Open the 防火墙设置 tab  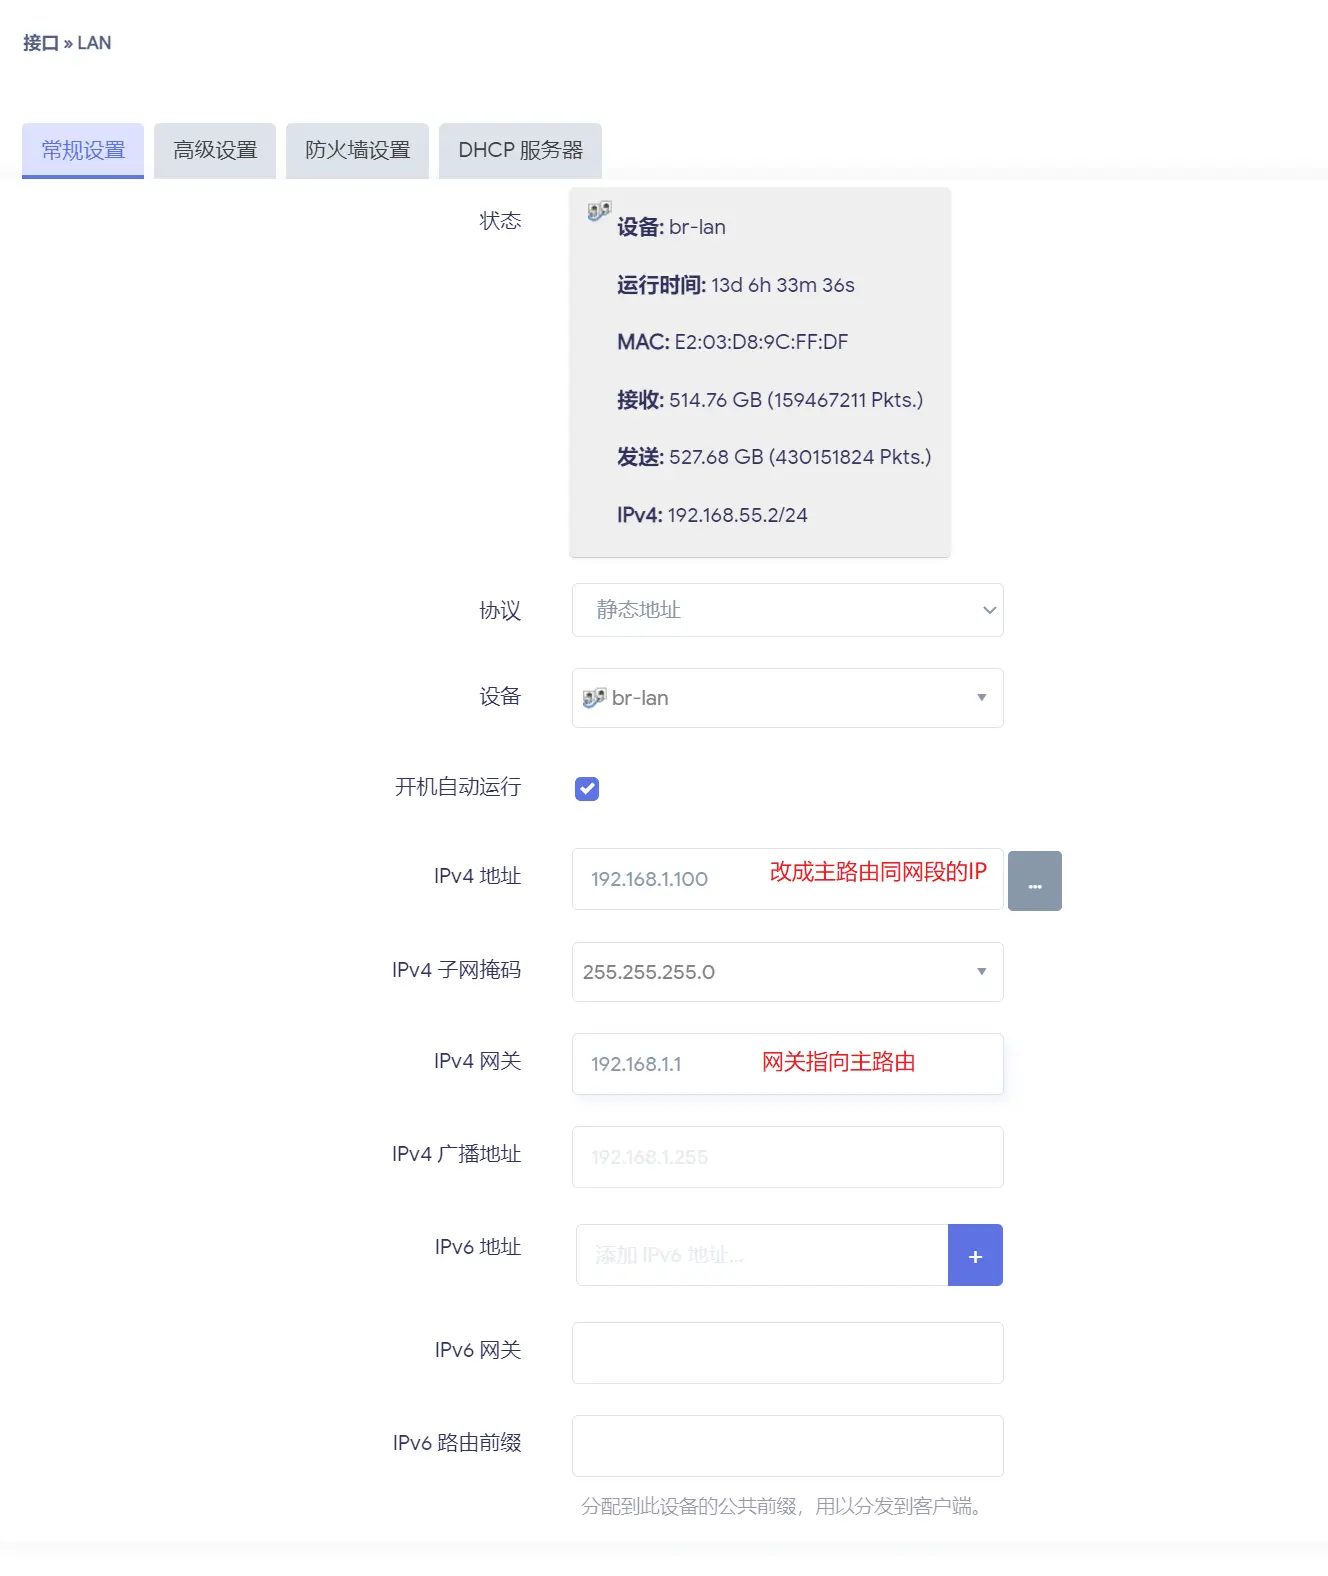click(357, 151)
